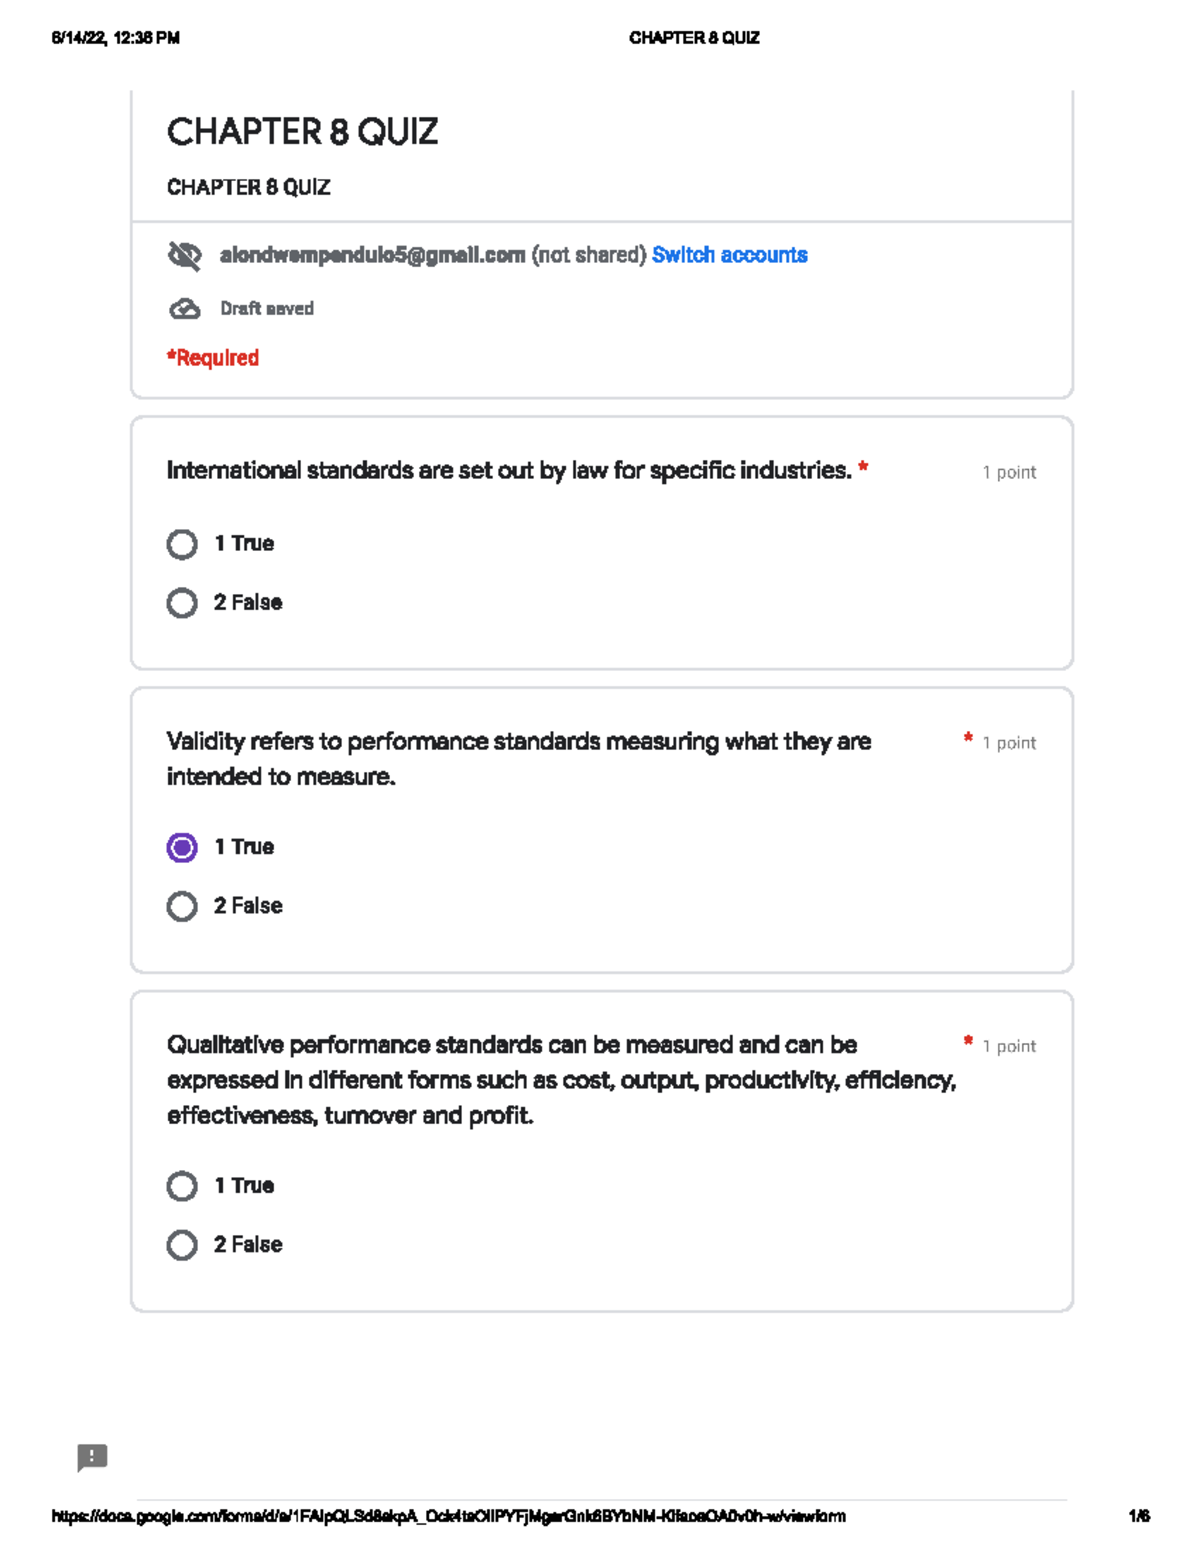Select False for international standards question
The width and height of the screenshot is (1200, 1553).
pos(182,603)
